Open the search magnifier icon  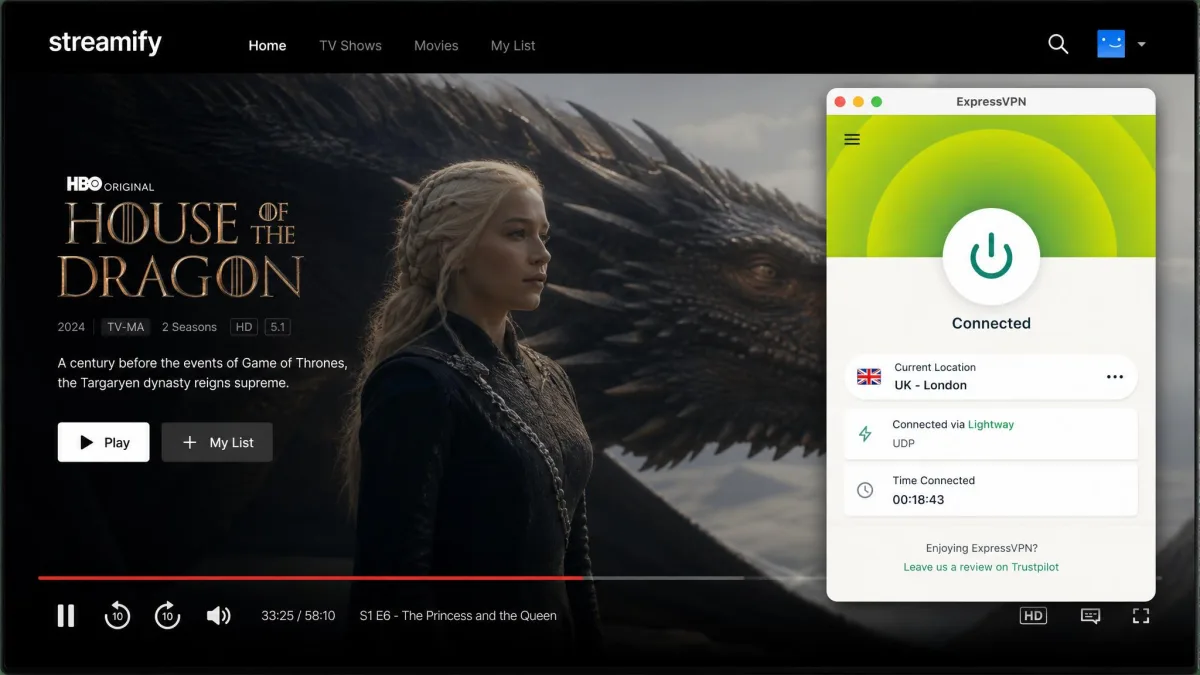[x=1058, y=44]
